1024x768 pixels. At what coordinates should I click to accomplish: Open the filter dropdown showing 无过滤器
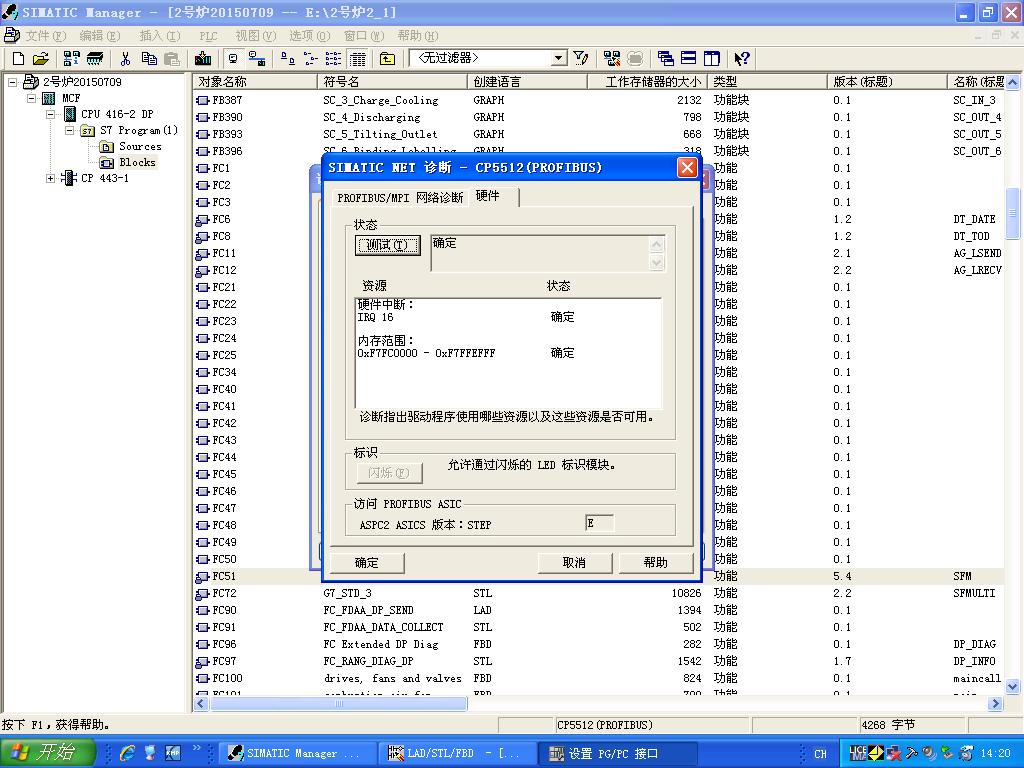pyautogui.click(x=558, y=58)
